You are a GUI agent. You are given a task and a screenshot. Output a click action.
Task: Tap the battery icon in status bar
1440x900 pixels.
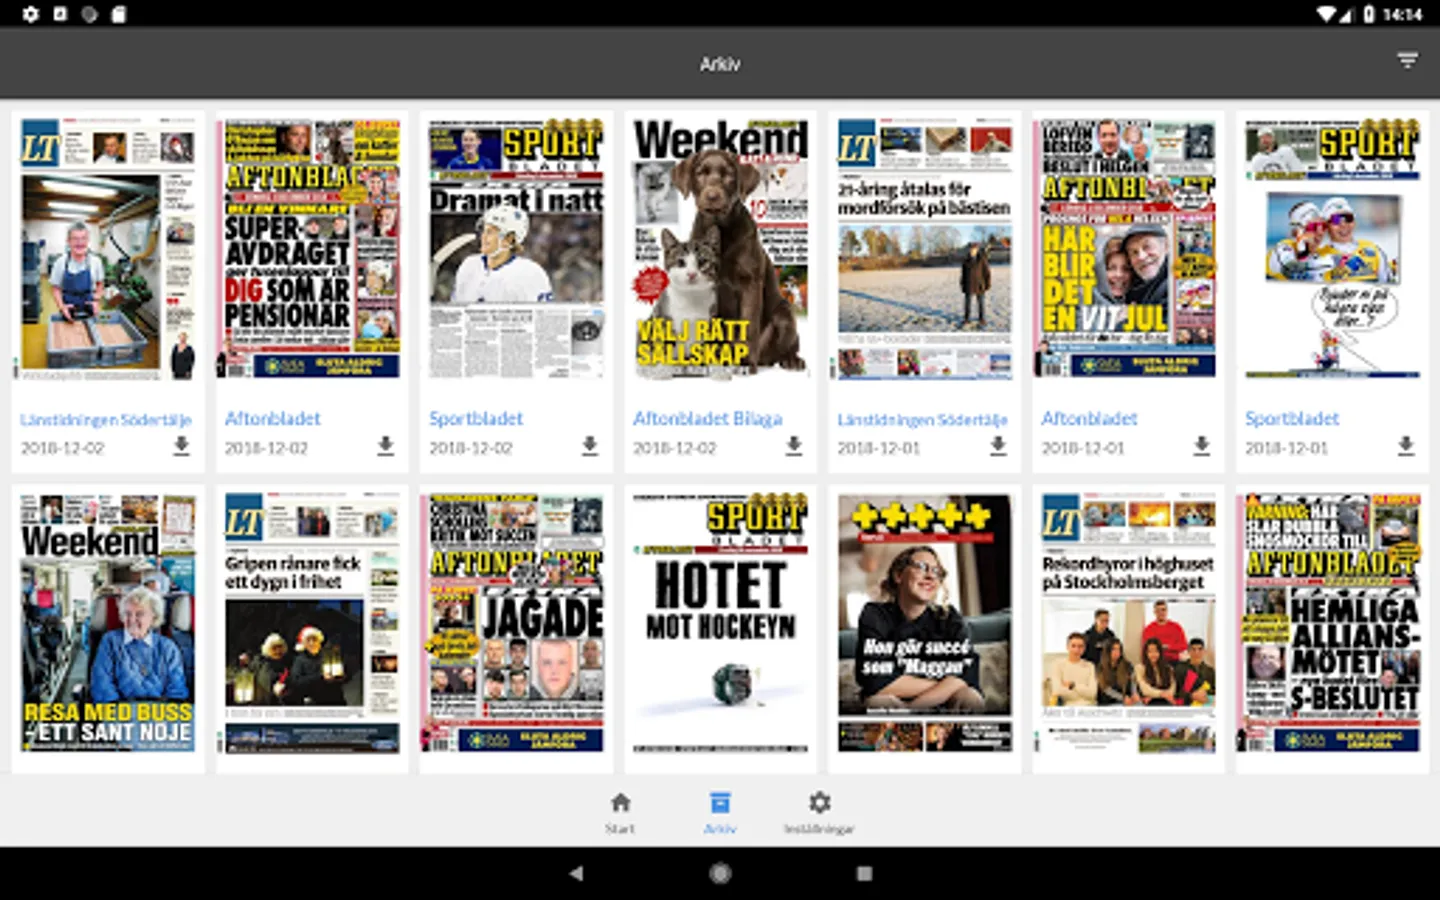point(1367,14)
